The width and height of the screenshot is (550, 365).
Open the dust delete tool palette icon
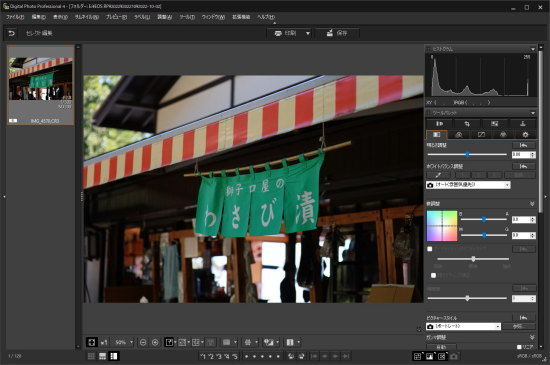click(495, 123)
